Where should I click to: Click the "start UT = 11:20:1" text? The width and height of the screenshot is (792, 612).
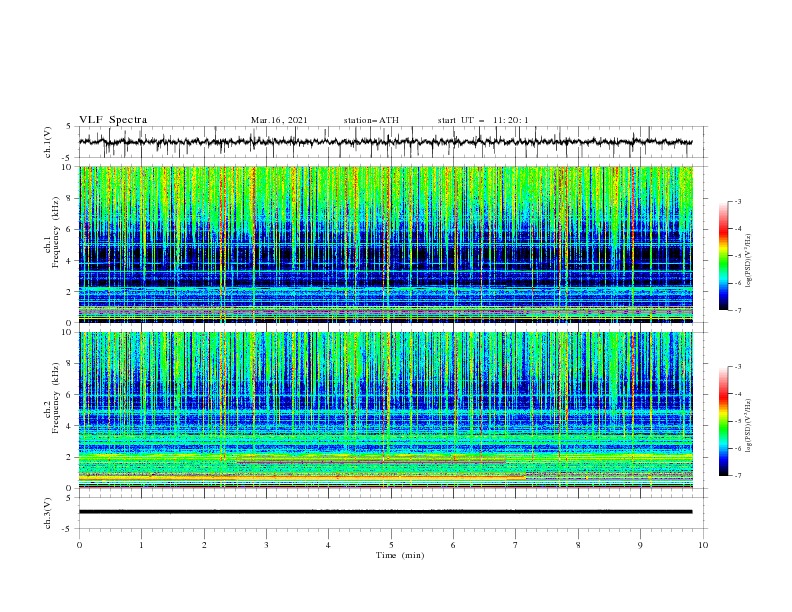point(483,120)
